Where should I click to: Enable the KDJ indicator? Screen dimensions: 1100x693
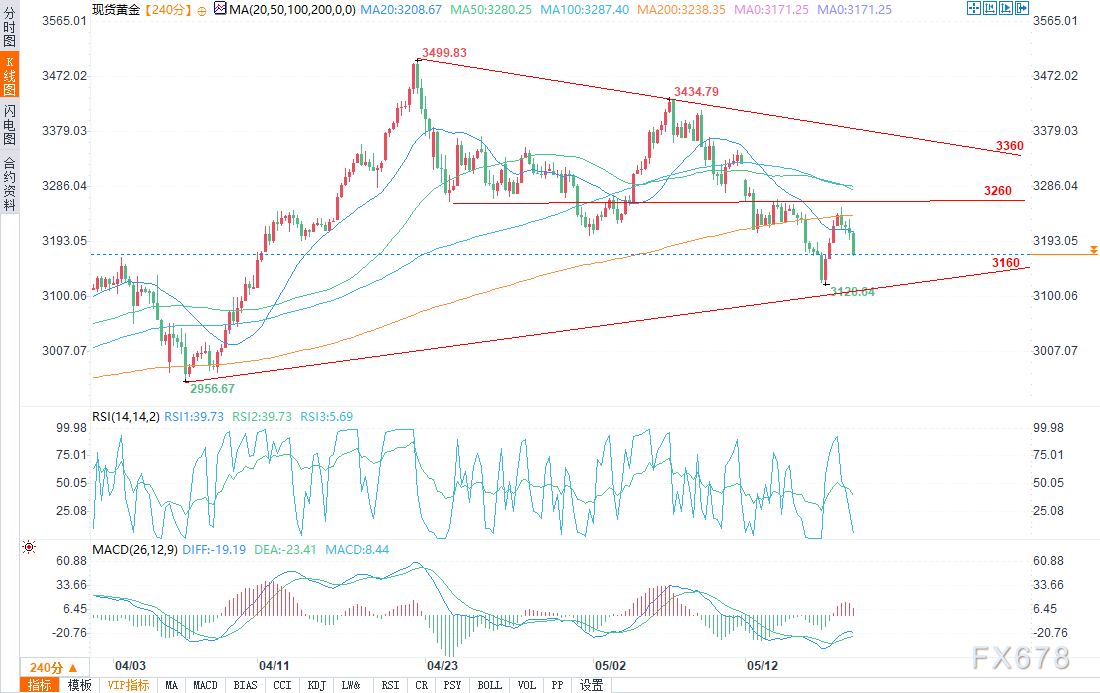[316, 685]
